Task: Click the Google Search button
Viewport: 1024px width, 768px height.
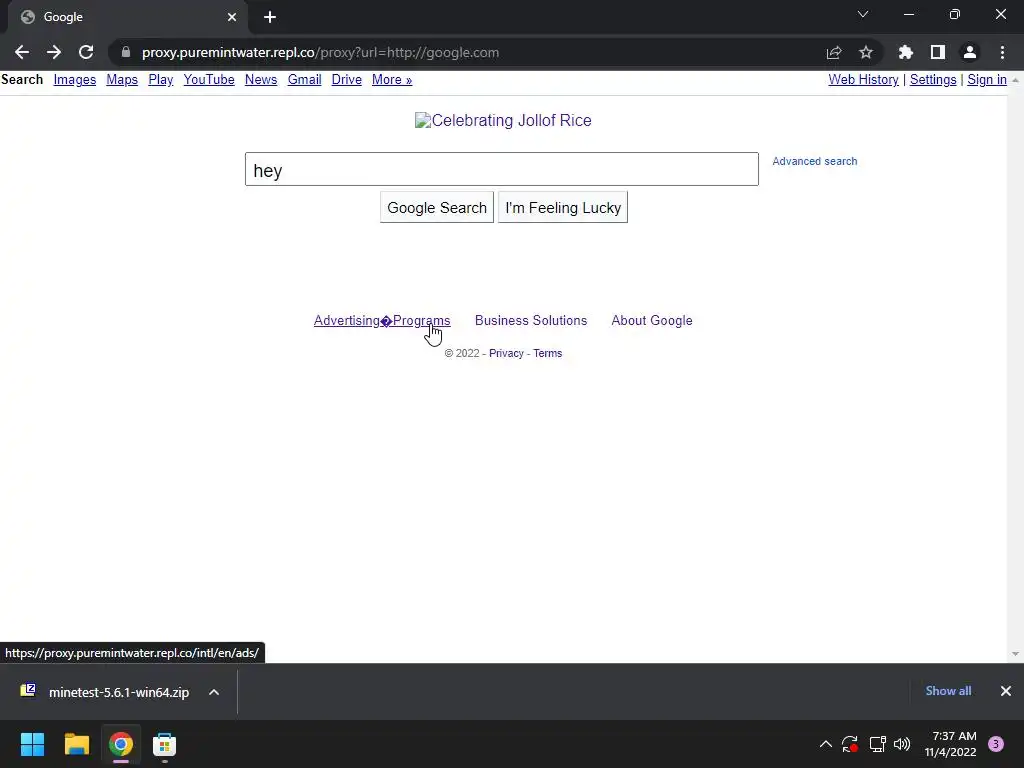Action: pos(437,207)
